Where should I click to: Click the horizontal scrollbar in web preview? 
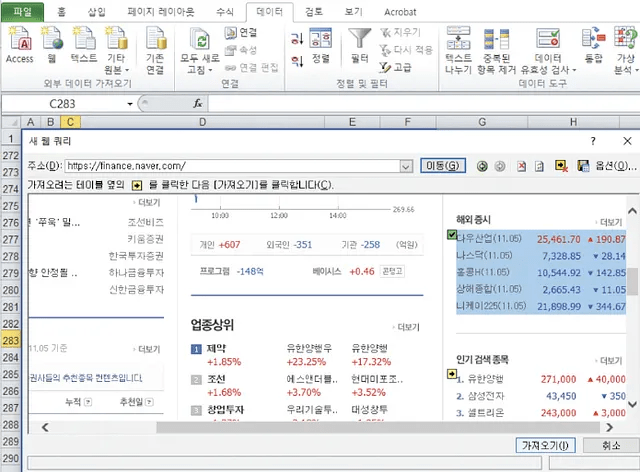click(x=300, y=427)
